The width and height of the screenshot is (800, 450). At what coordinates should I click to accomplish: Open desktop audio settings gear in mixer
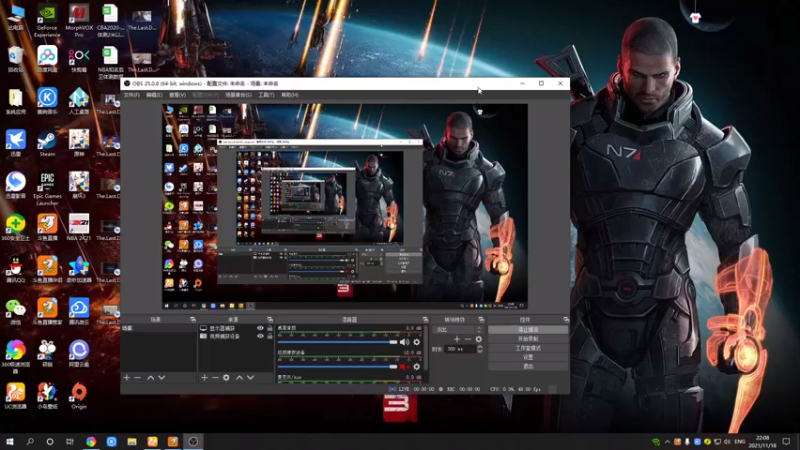pyautogui.click(x=417, y=342)
